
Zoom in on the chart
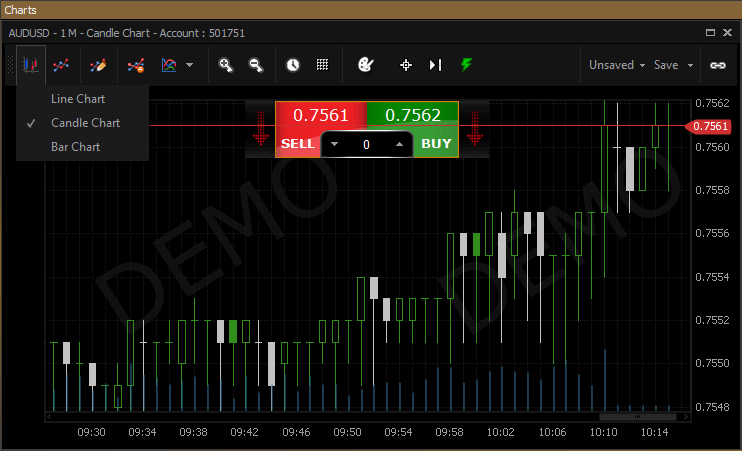[226, 65]
